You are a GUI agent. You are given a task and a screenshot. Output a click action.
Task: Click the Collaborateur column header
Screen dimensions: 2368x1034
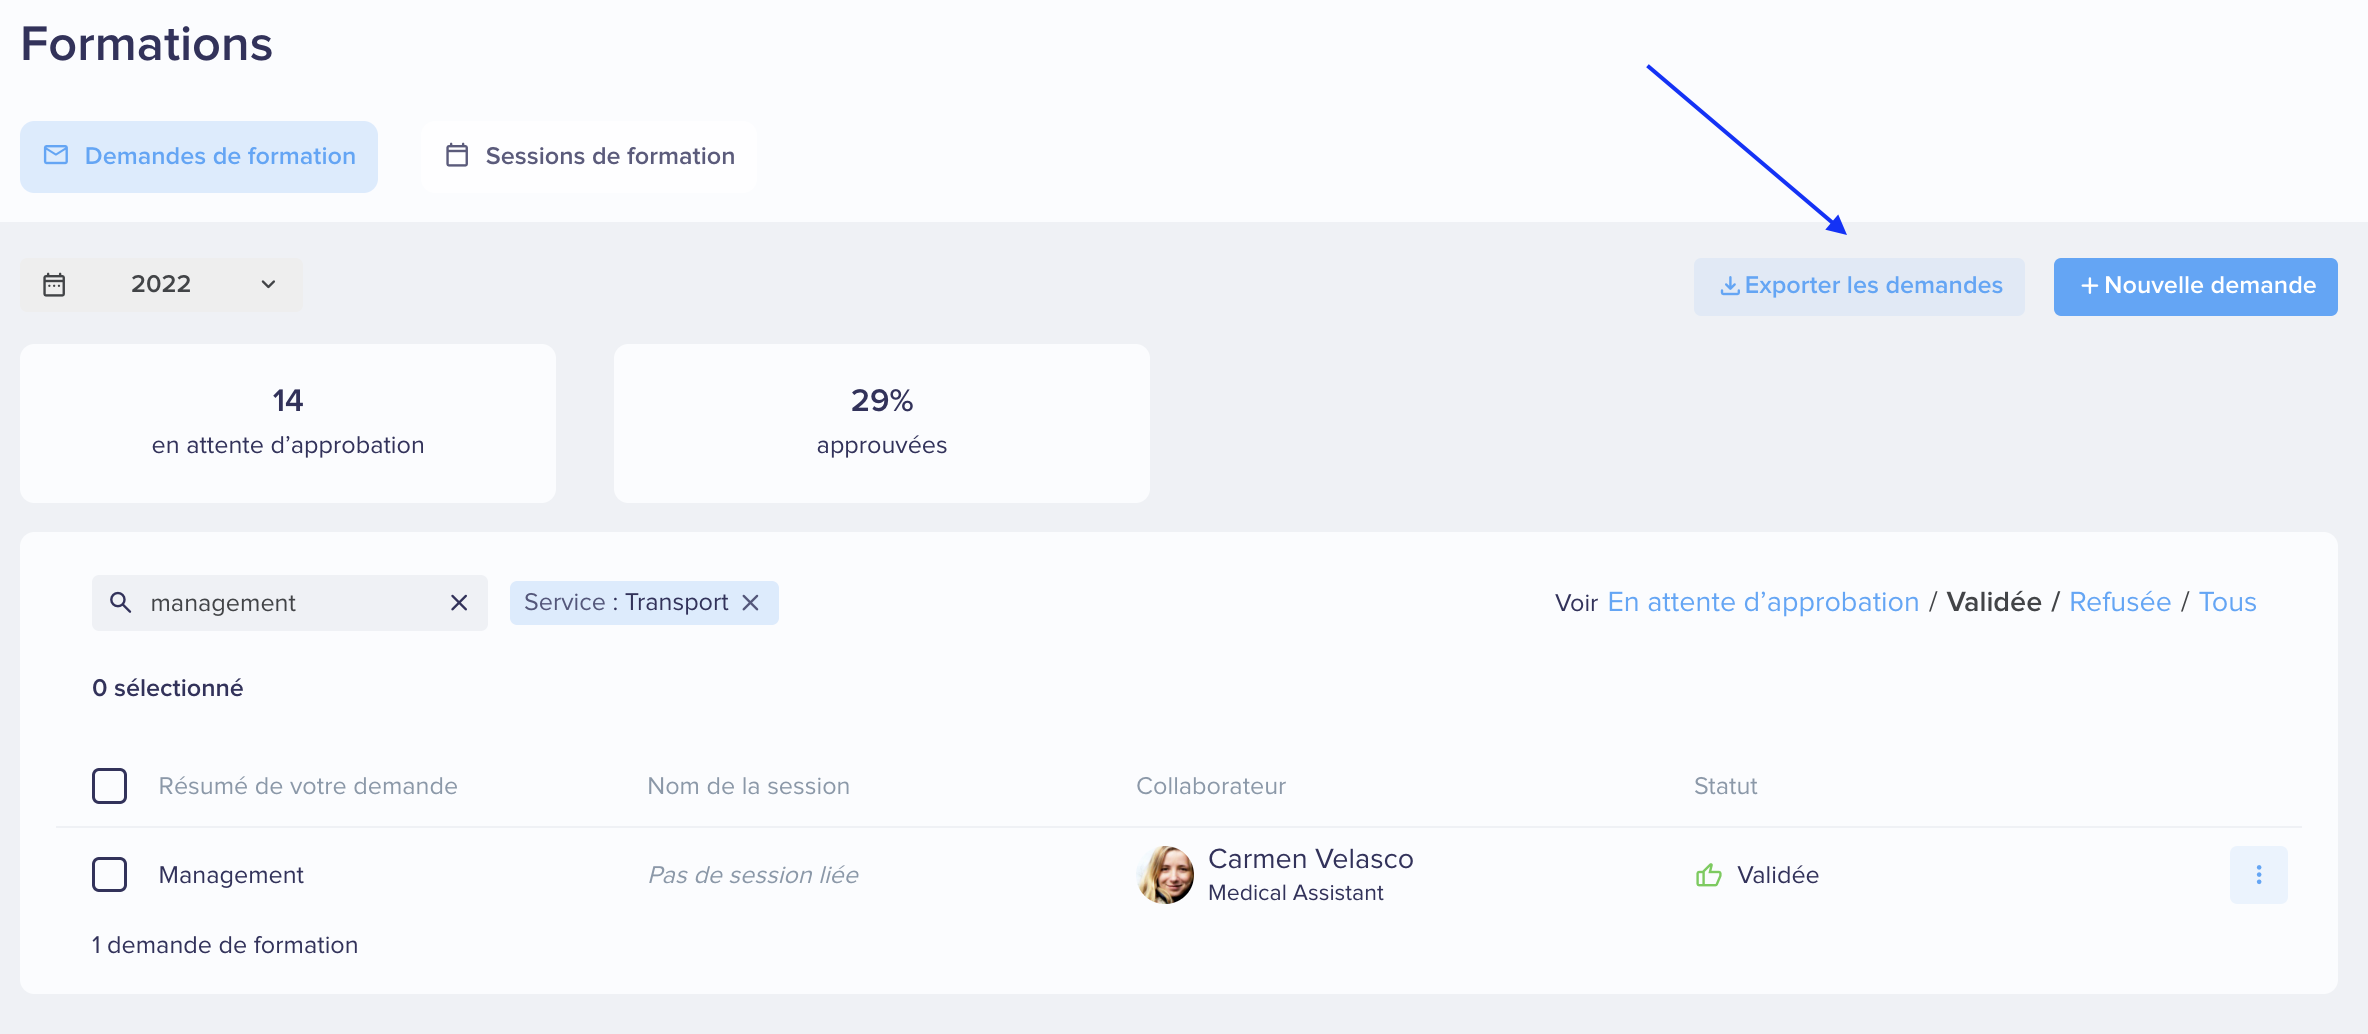(1211, 787)
